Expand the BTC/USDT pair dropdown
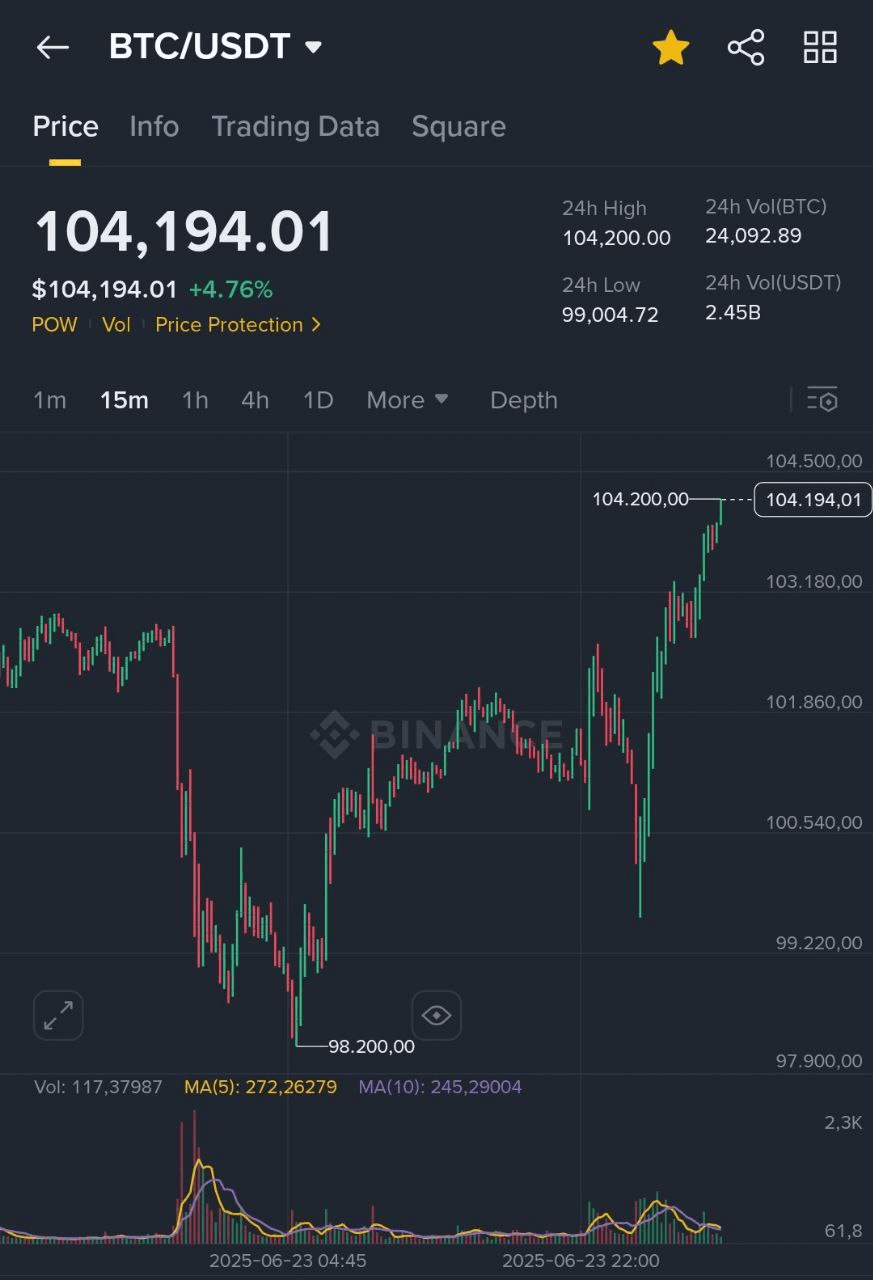 pos(313,47)
